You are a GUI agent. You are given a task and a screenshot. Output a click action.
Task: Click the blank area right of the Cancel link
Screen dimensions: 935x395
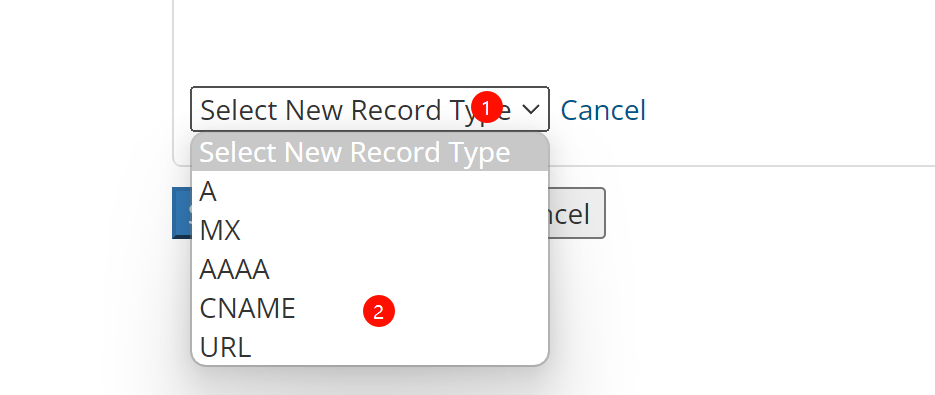pyautogui.click(x=787, y=110)
